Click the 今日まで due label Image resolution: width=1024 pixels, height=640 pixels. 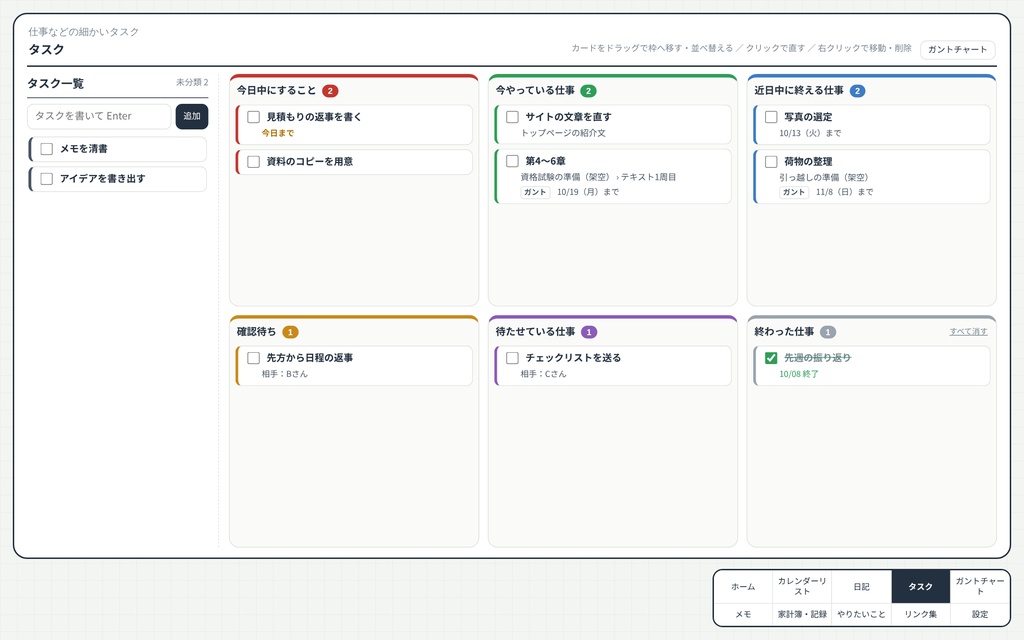[x=278, y=133]
